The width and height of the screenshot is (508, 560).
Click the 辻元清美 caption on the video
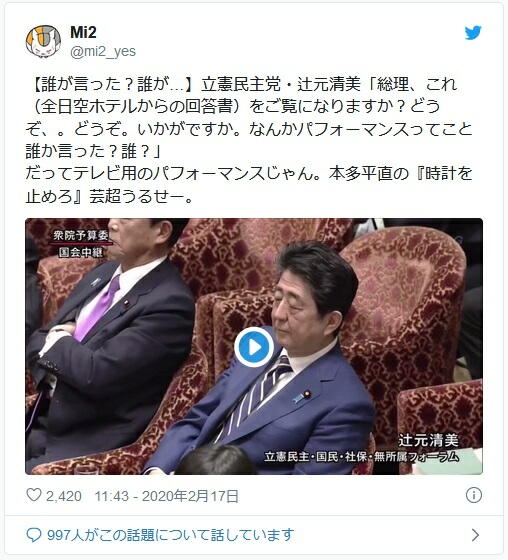pyautogui.click(x=428, y=440)
